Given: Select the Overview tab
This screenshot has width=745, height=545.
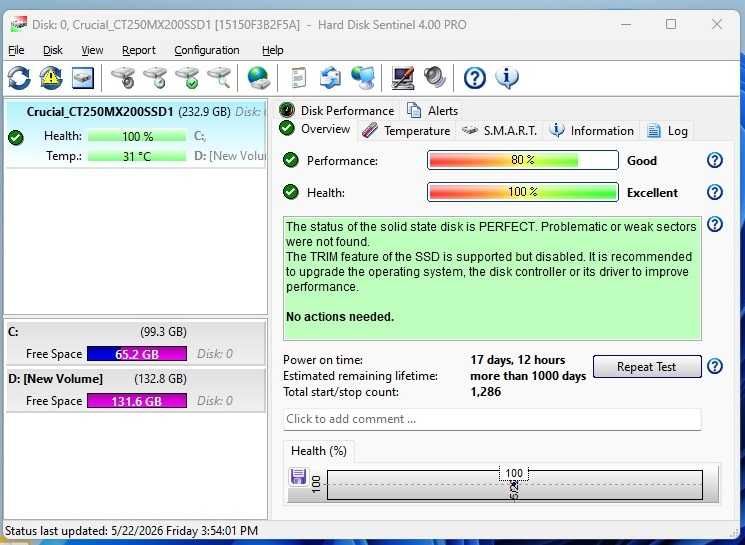Looking at the screenshot, I should click(x=315, y=129).
